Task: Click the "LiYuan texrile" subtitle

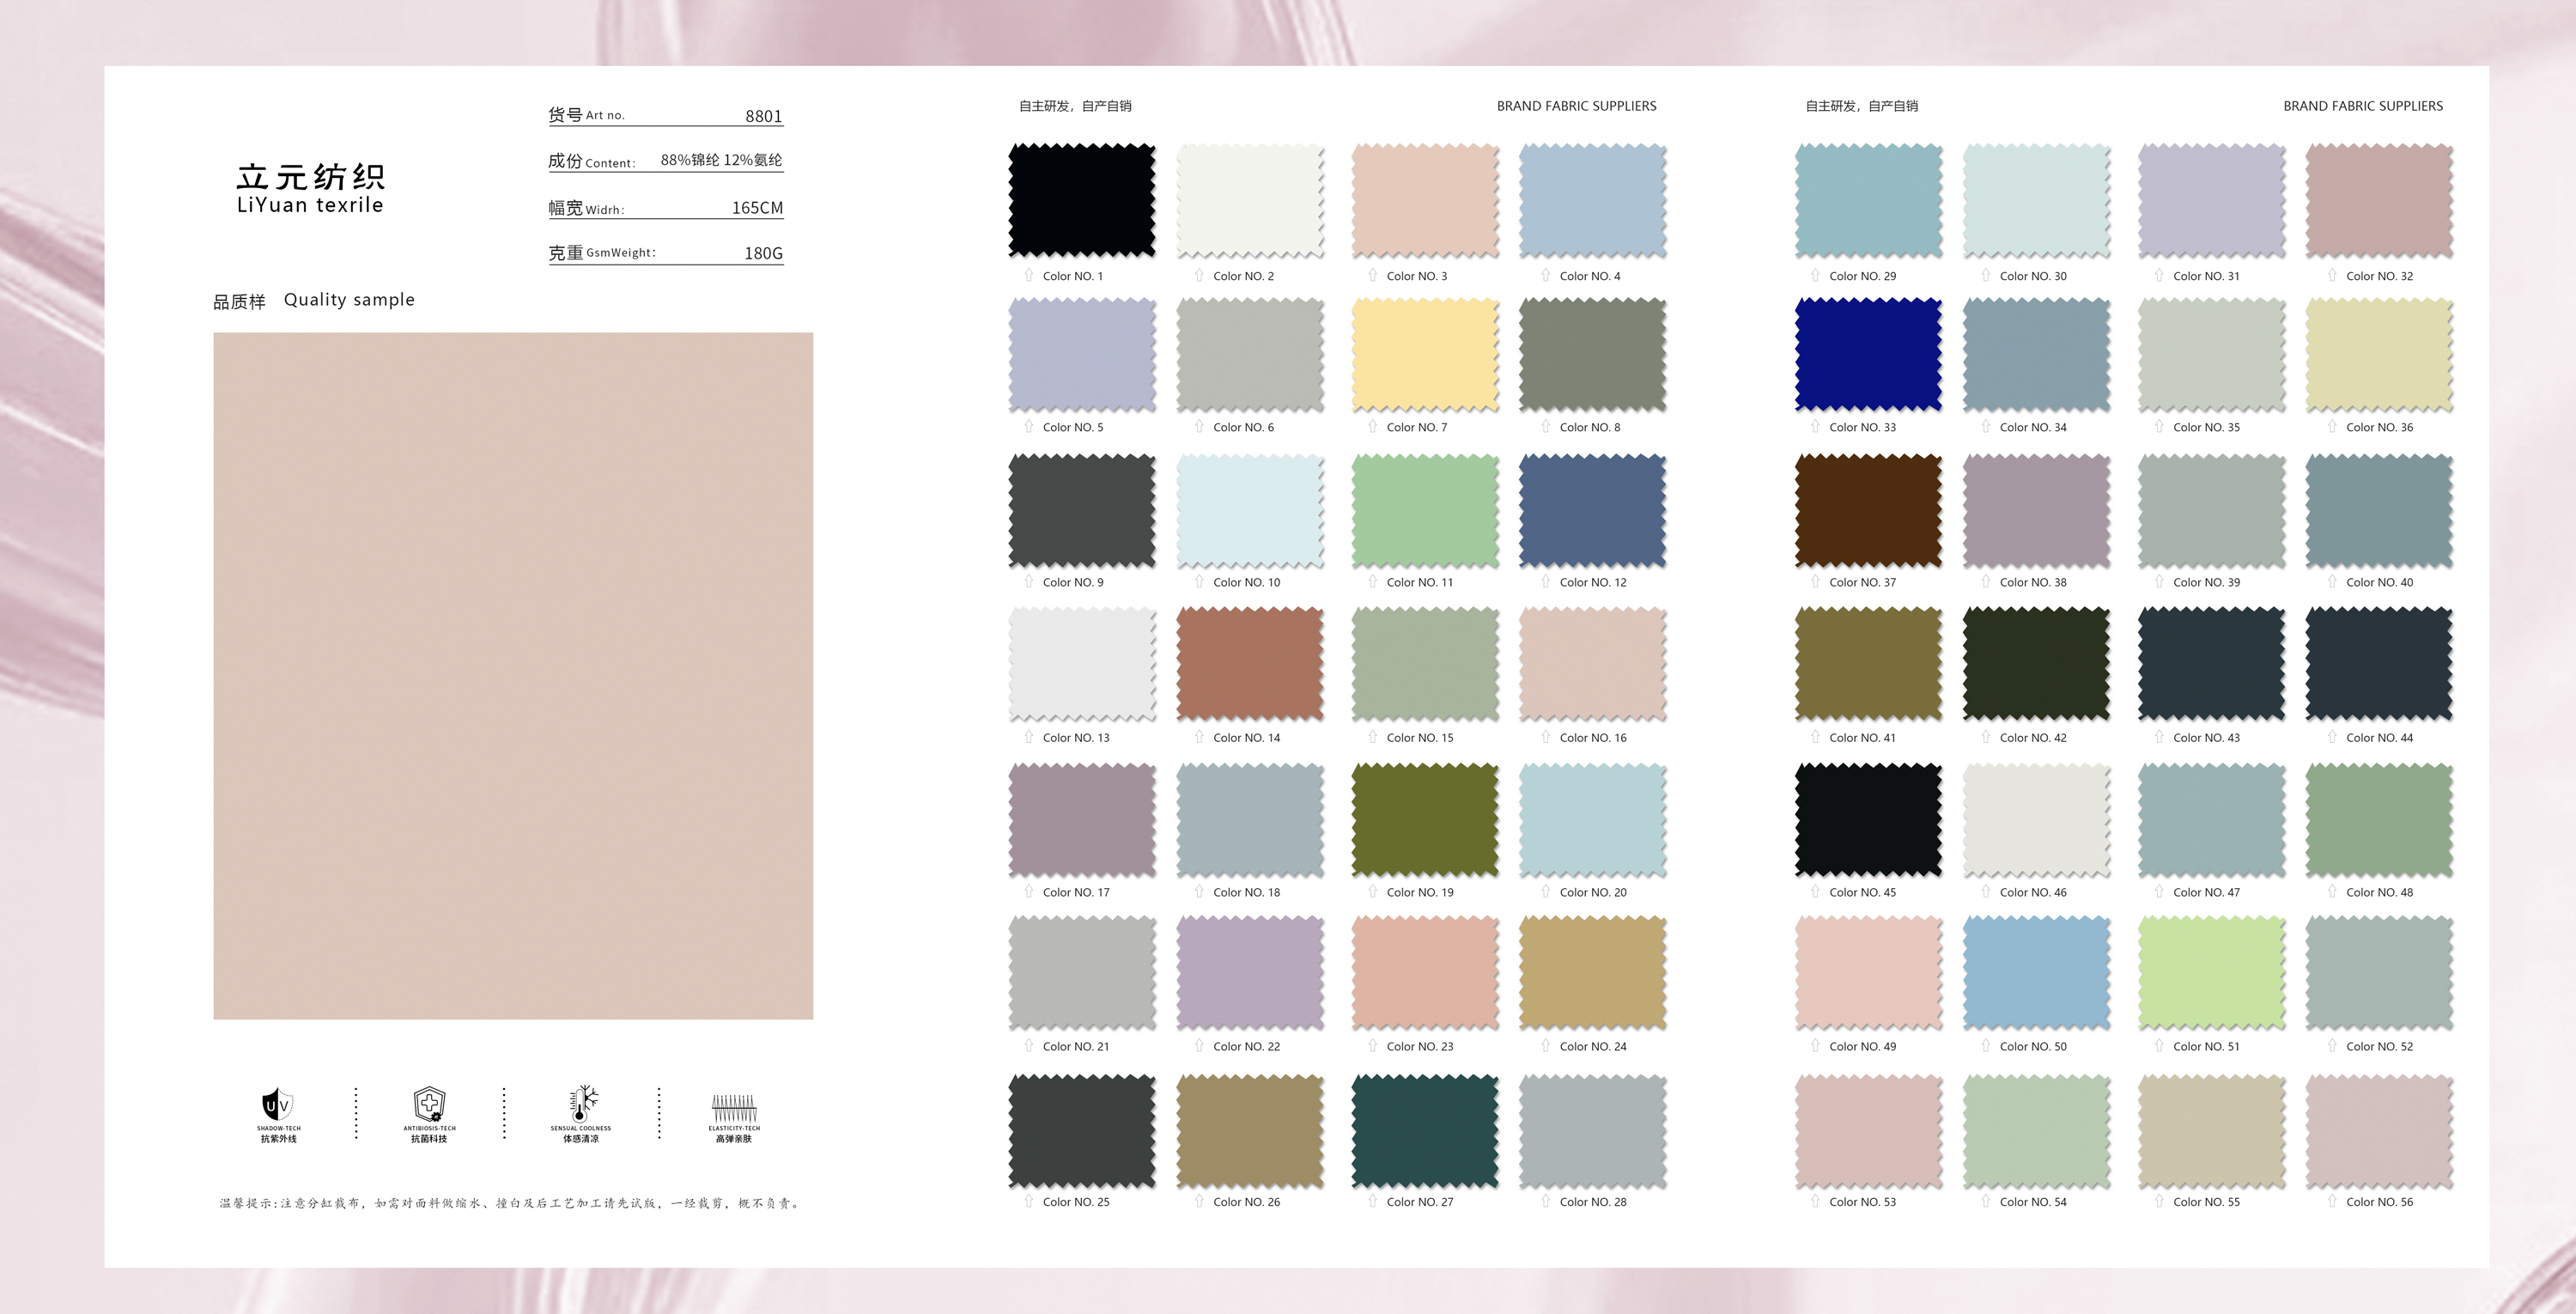Action: tap(310, 205)
